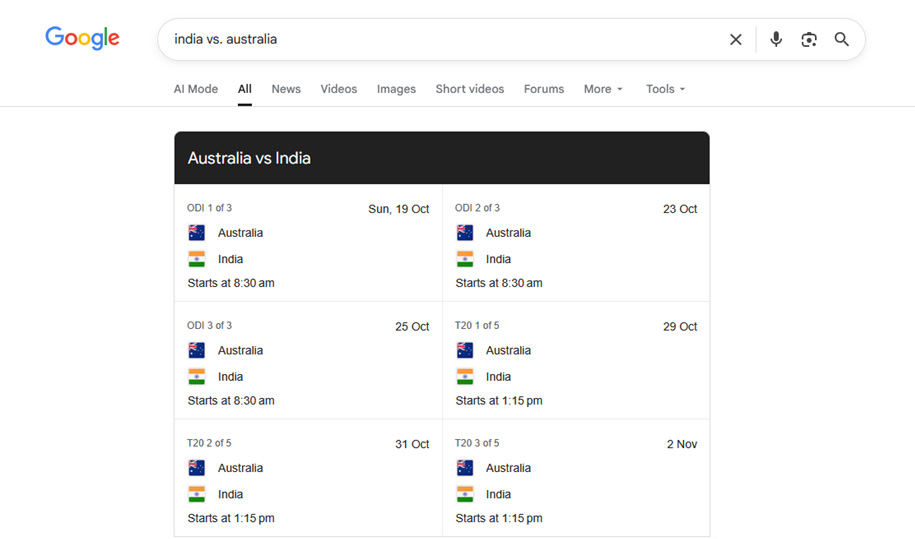Start voice search with microphone icon
Screen dimensions: 915x539
tap(776, 39)
